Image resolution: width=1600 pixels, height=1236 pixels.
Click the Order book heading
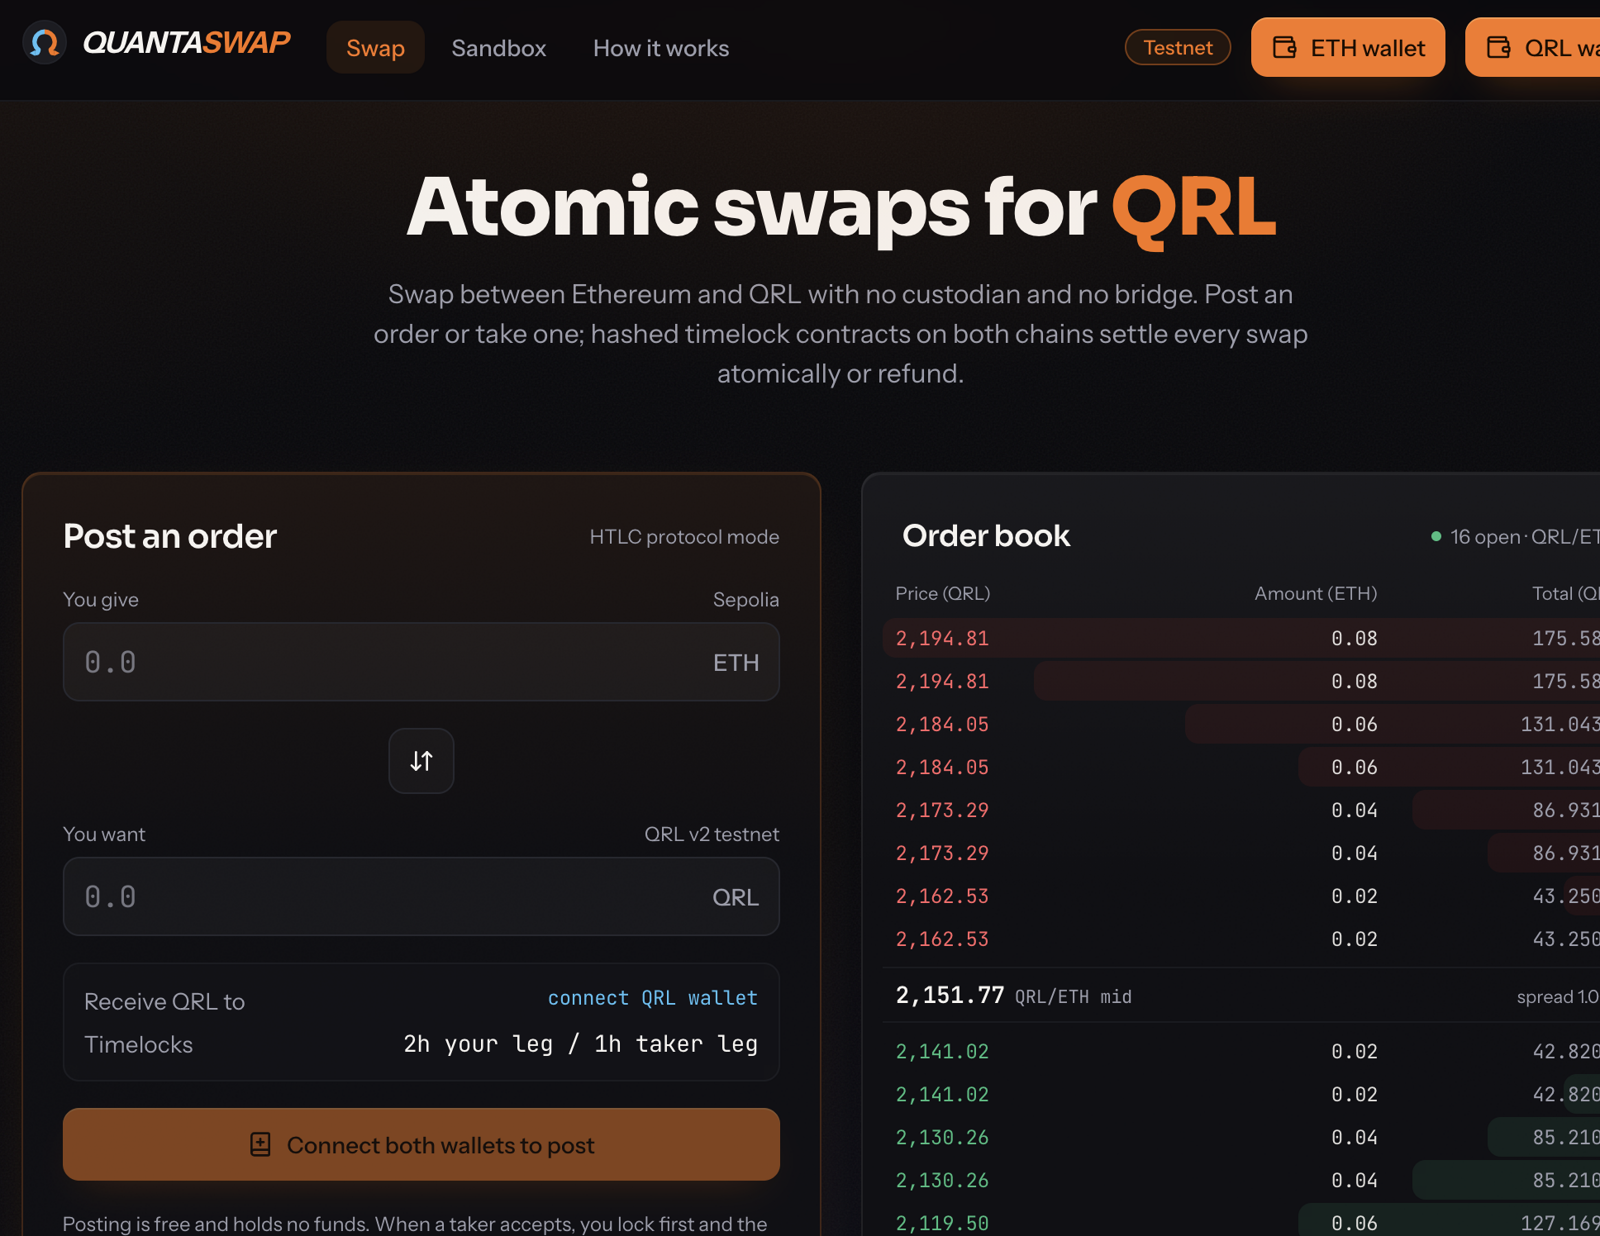(986, 536)
